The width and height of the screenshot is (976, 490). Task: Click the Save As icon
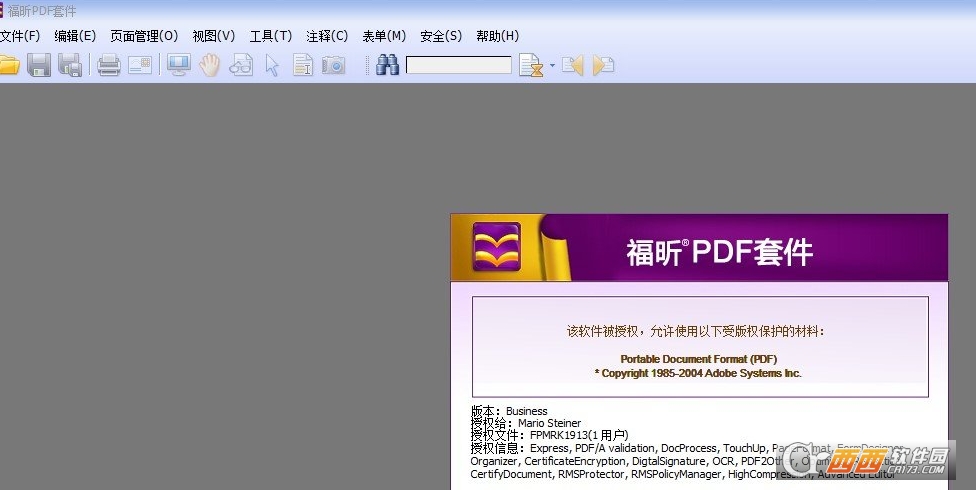70,66
